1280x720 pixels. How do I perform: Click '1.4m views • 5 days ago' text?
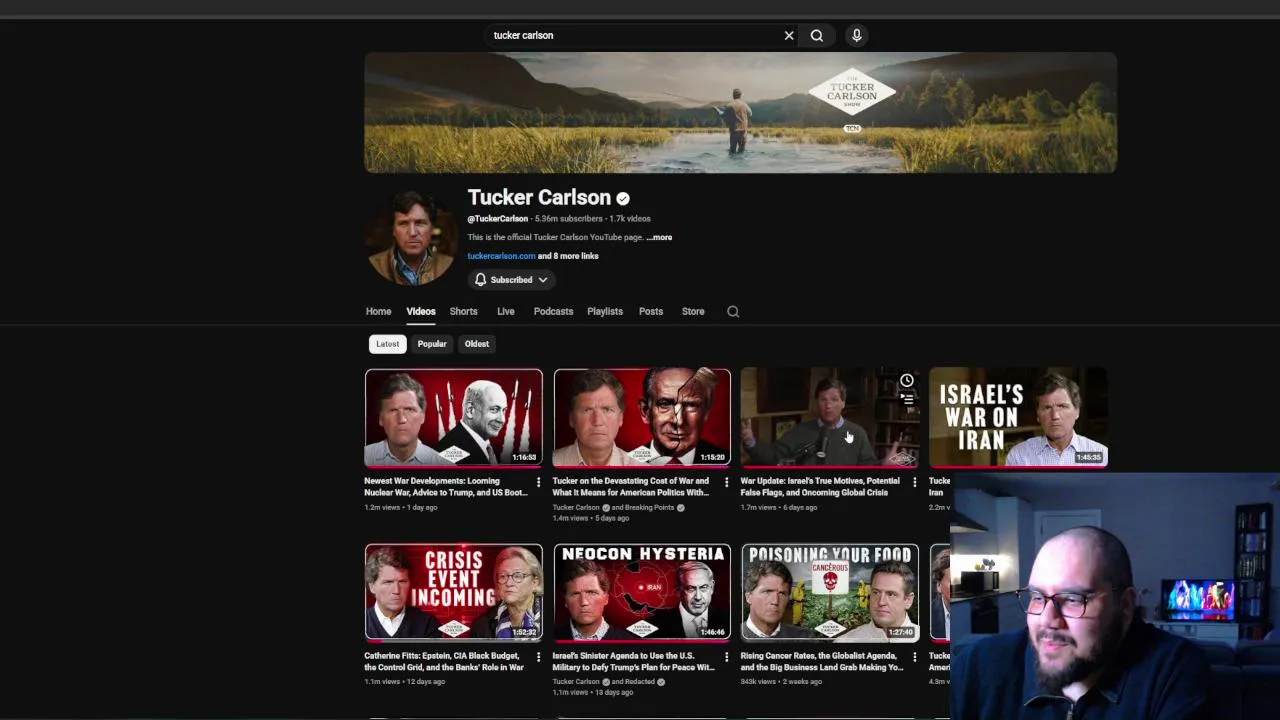pyautogui.click(x=591, y=518)
